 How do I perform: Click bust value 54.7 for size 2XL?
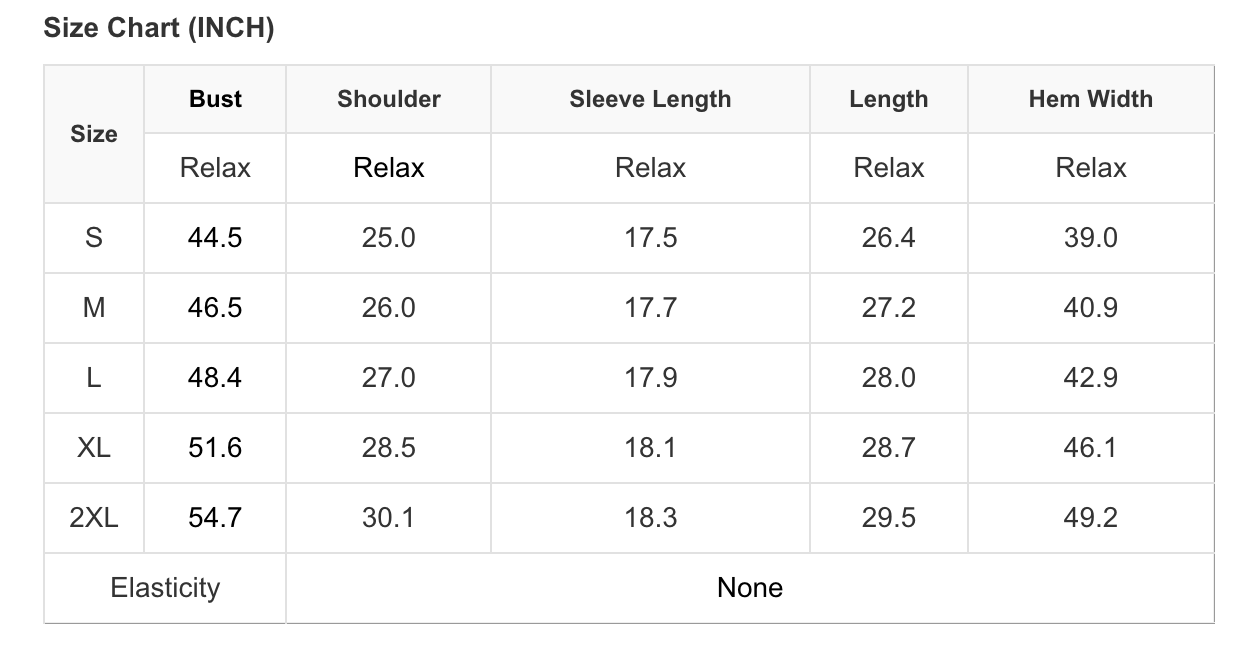coord(215,518)
